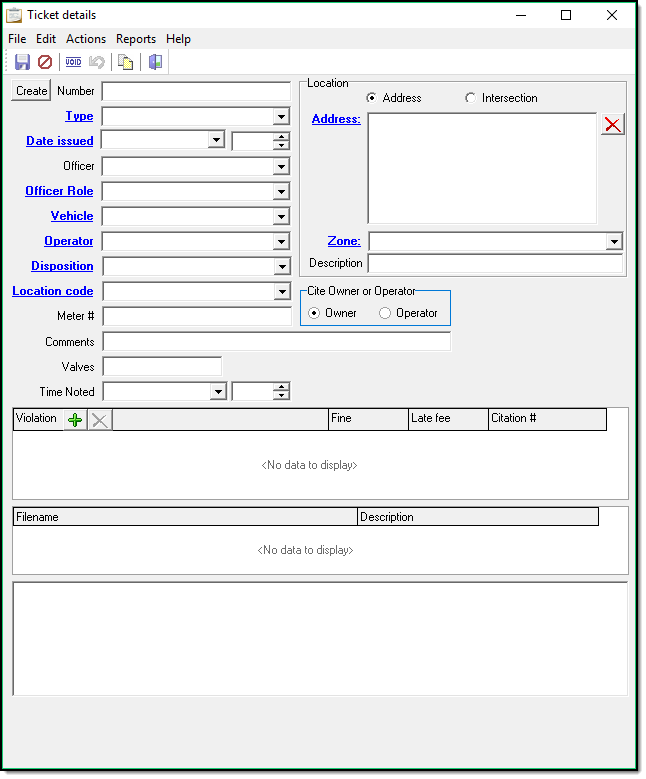Viewport: 646px width, 779px height.
Task: Follow the Officer Role link label
Action: [59, 191]
